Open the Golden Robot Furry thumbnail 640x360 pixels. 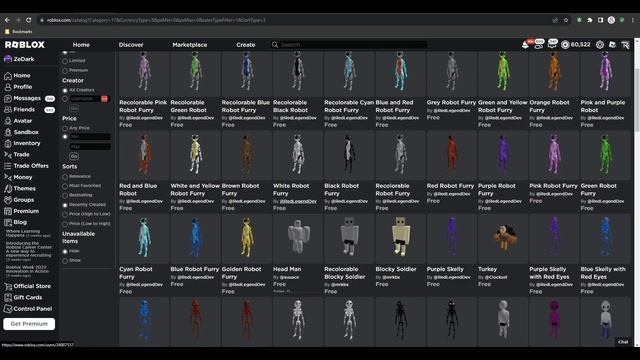pos(247,238)
